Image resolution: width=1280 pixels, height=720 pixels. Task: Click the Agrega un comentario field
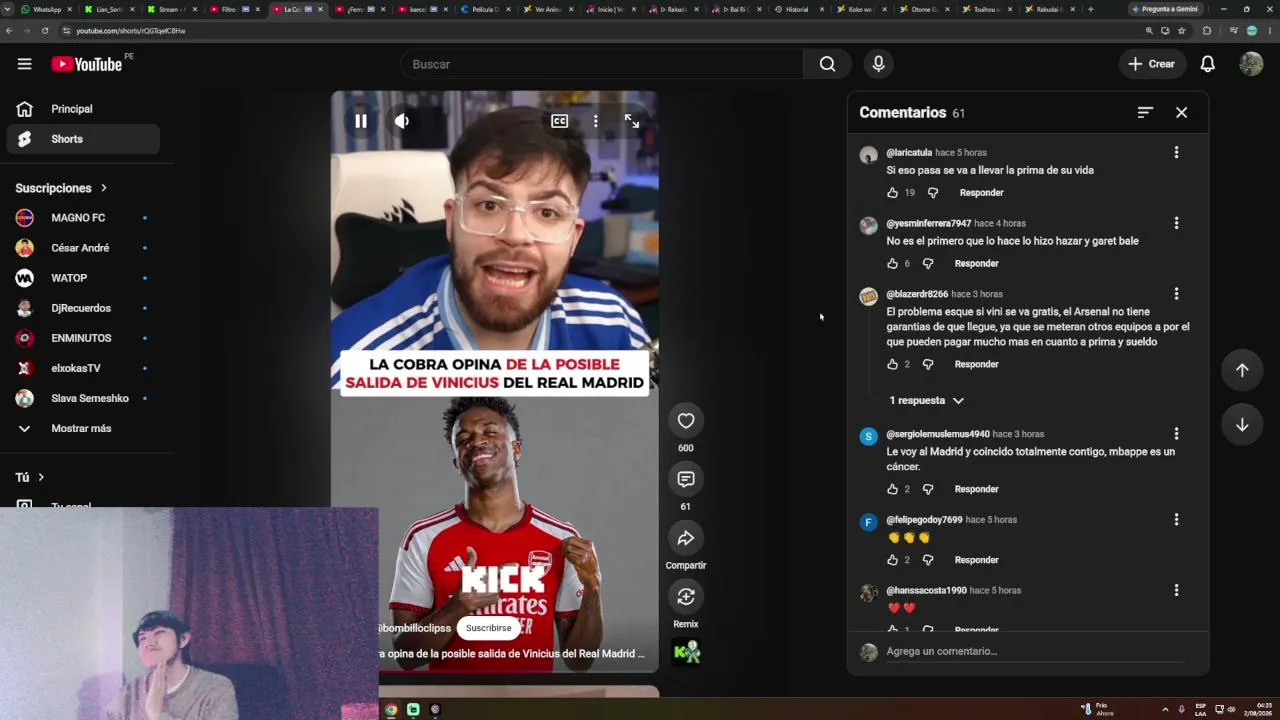click(x=1035, y=652)
